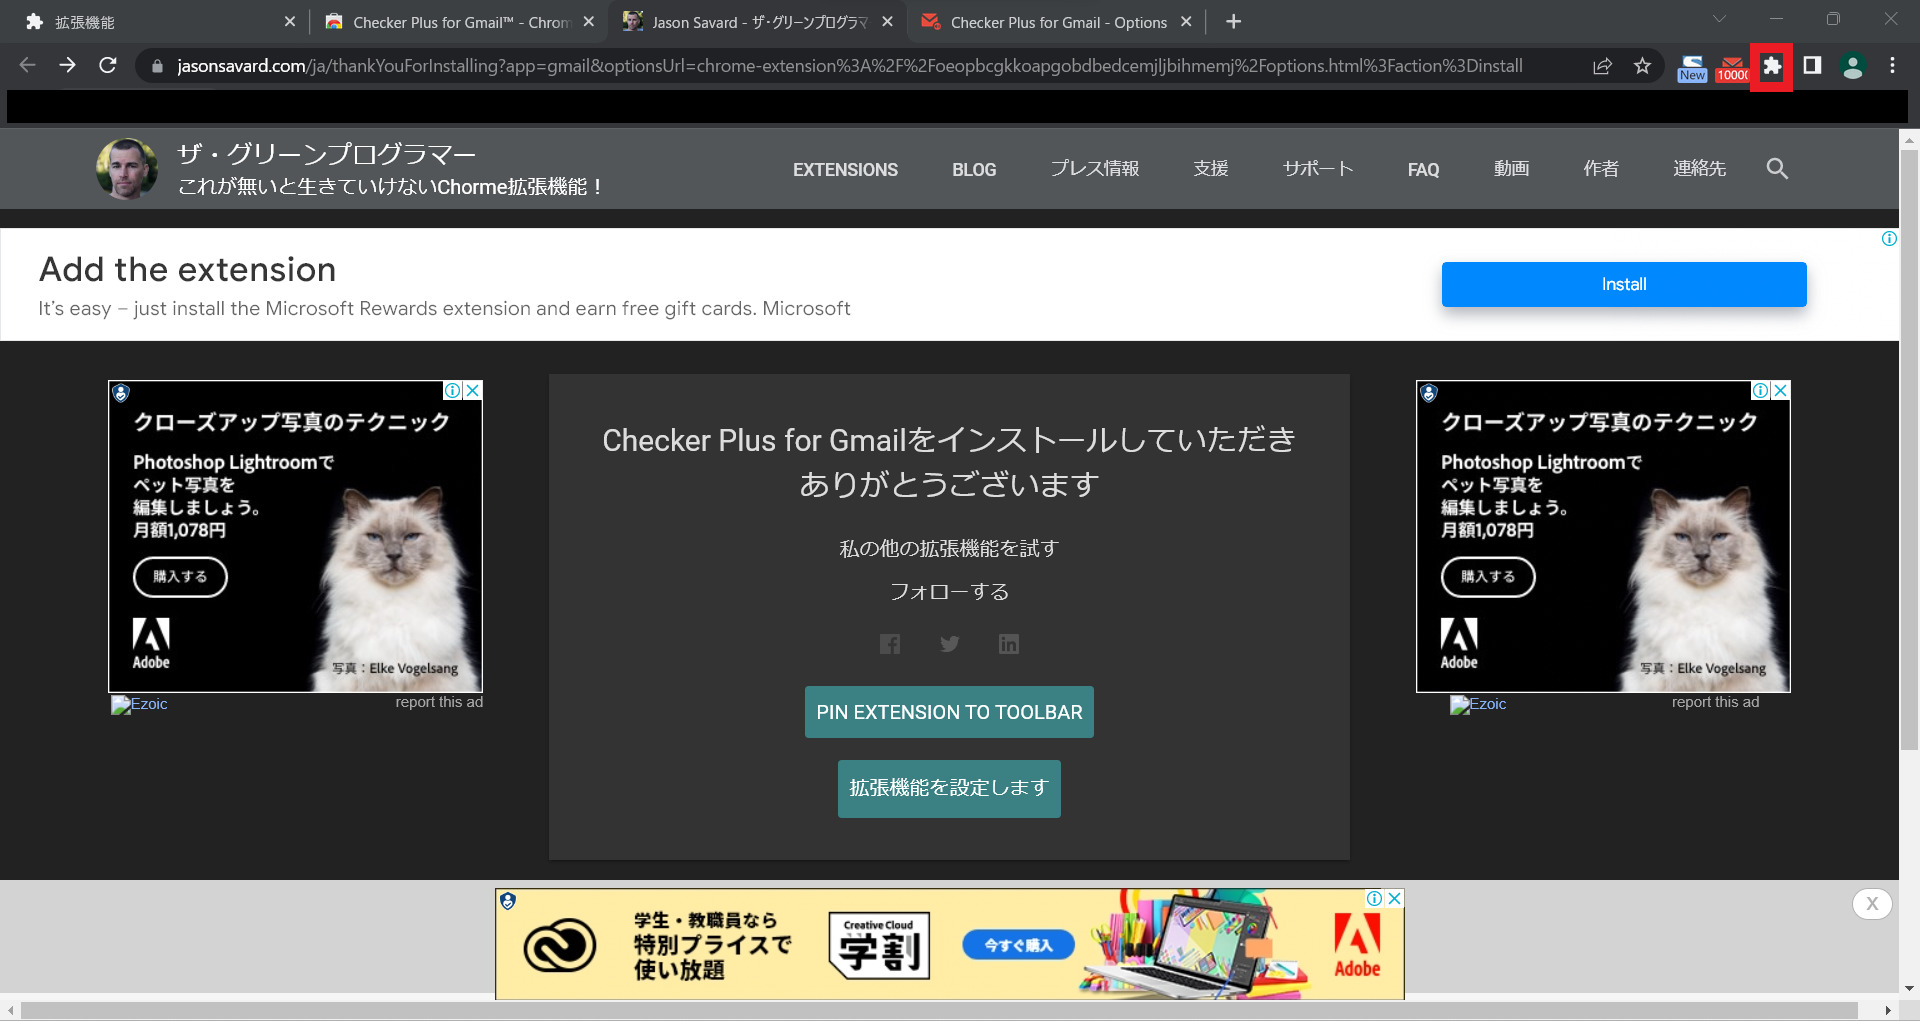
Task: Open Chrome three-dot menu
Action: pos(1892,66)
